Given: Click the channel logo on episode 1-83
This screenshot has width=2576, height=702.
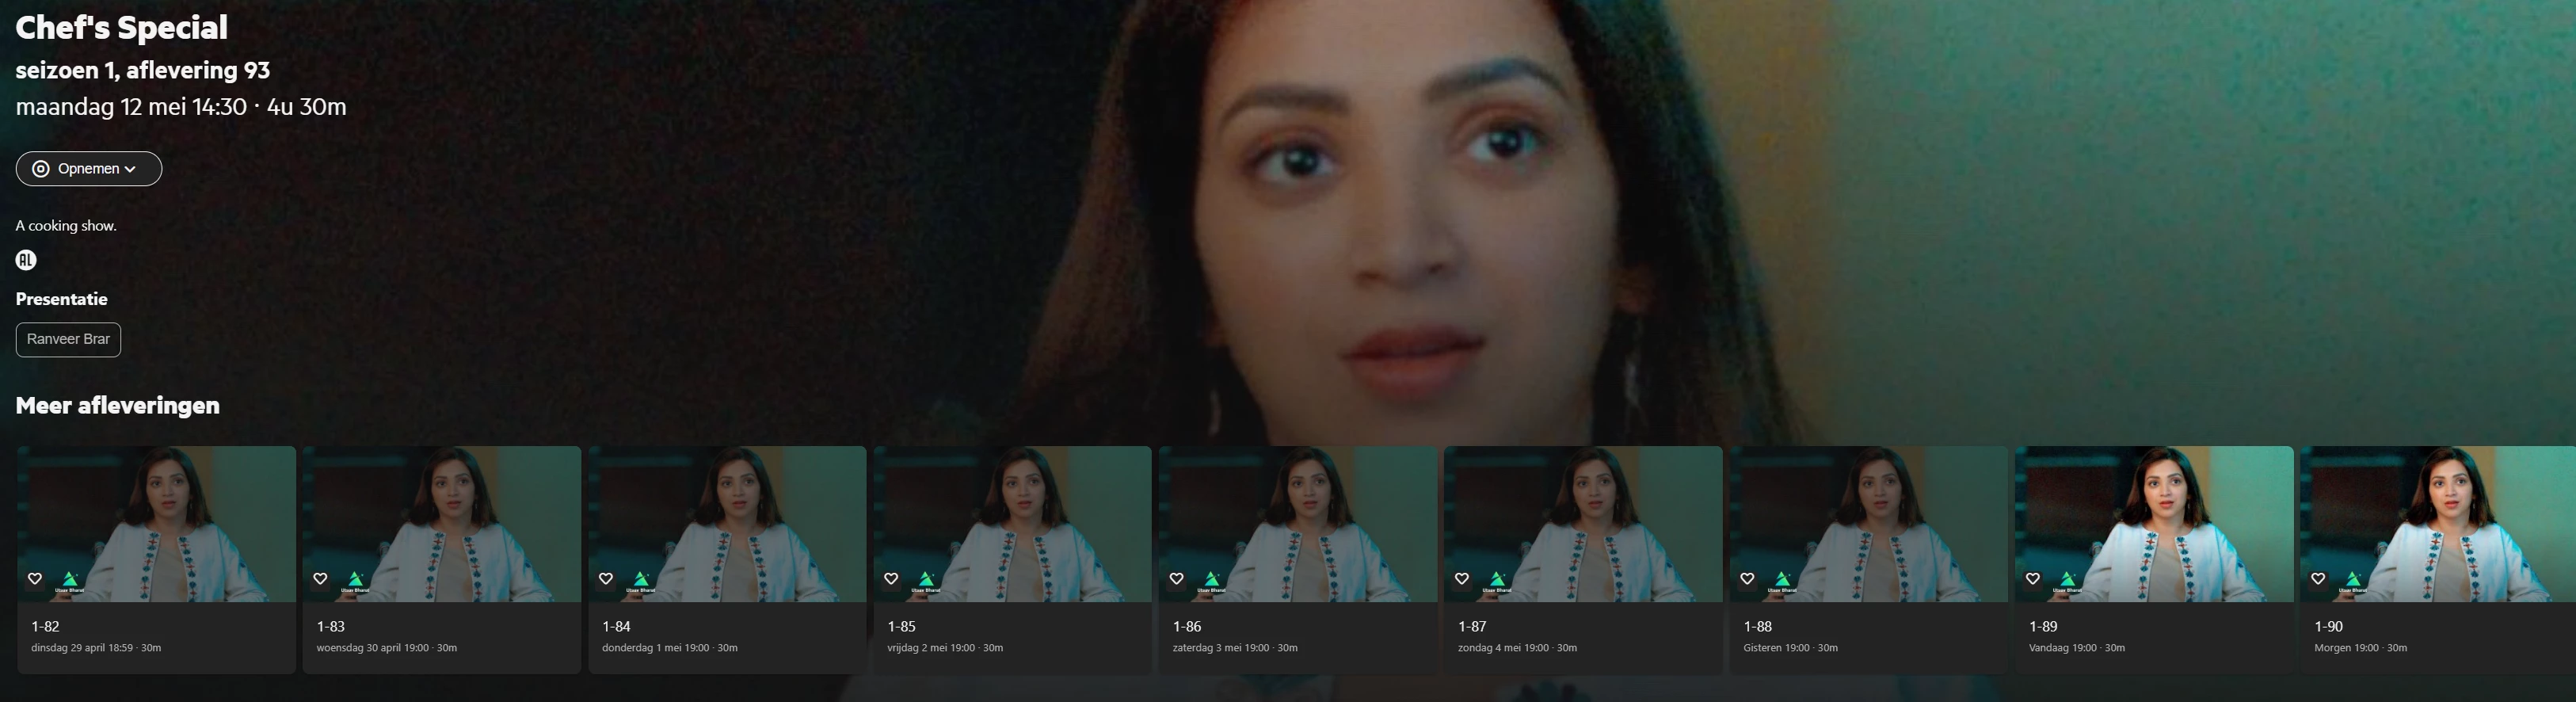Looking at the screenshot, I should (x=355, y=581).
